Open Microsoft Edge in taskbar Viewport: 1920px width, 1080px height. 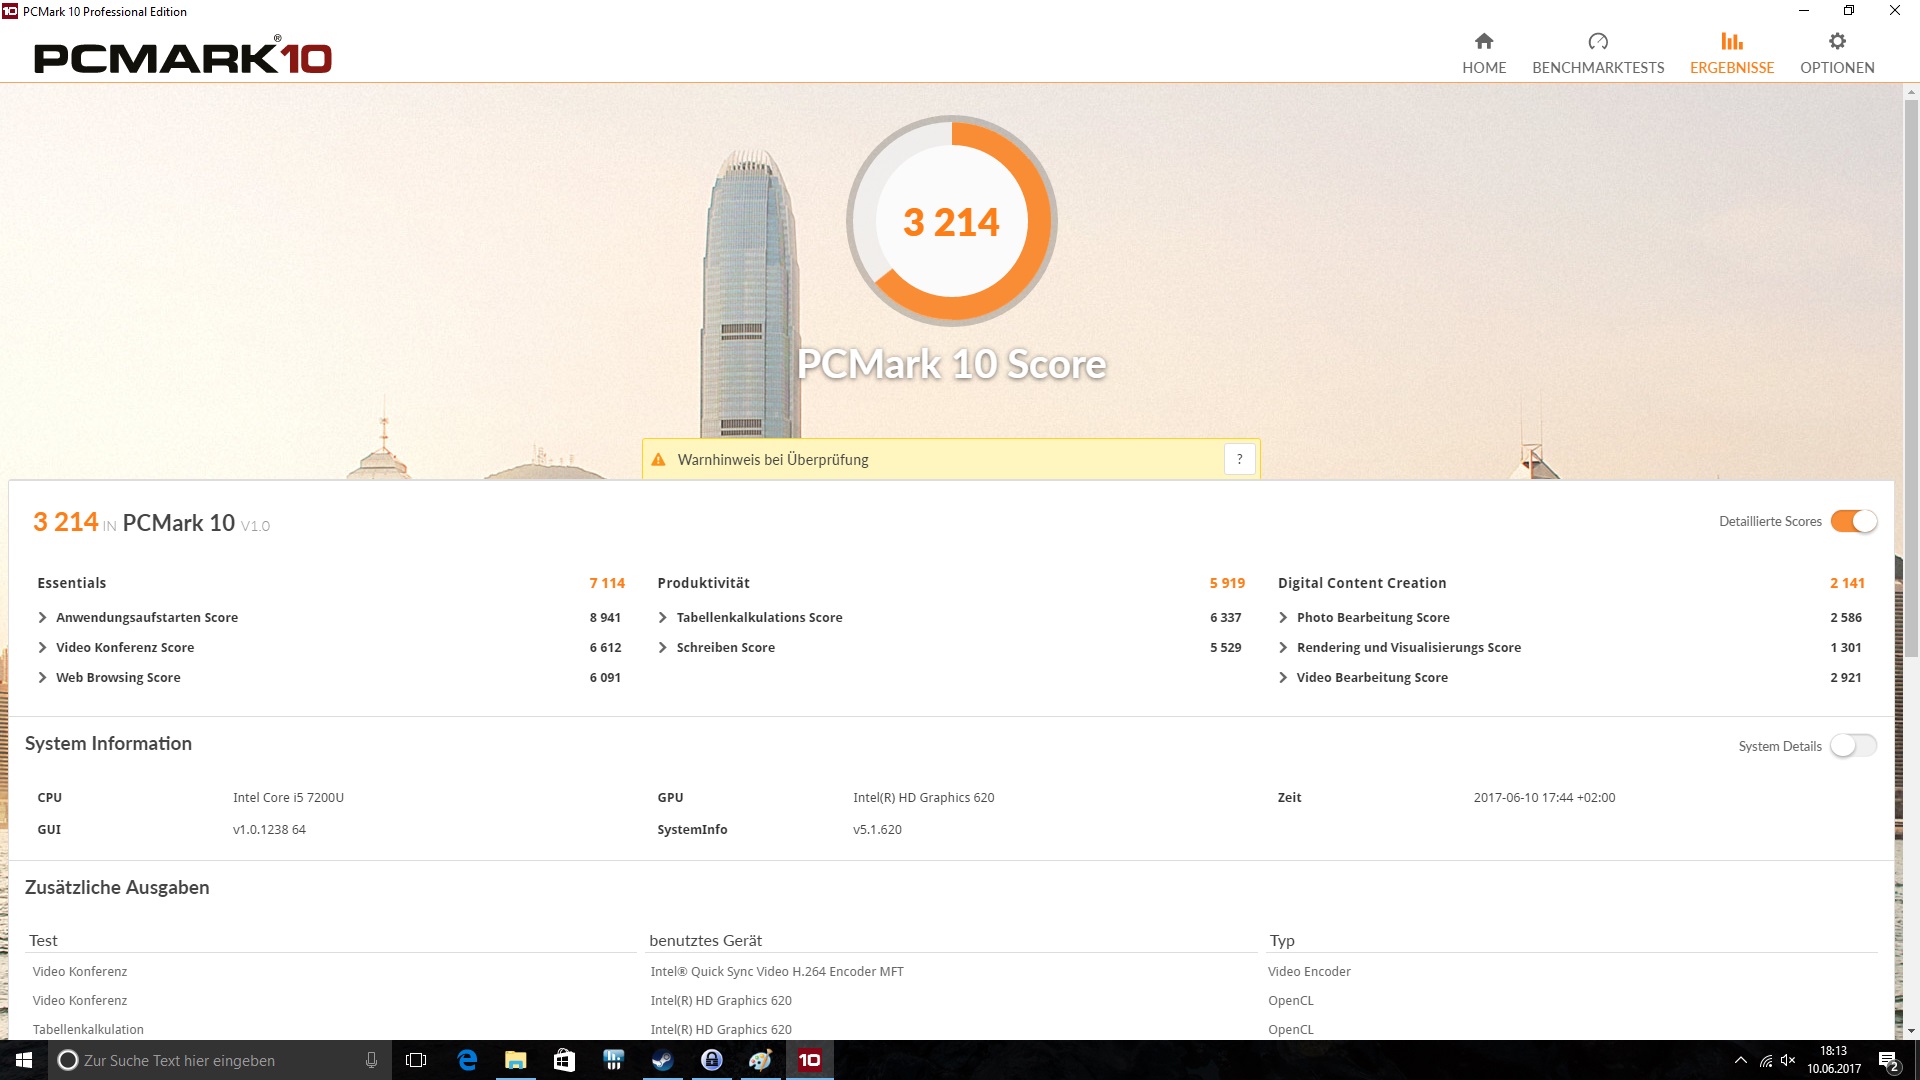pos(467,1060)
